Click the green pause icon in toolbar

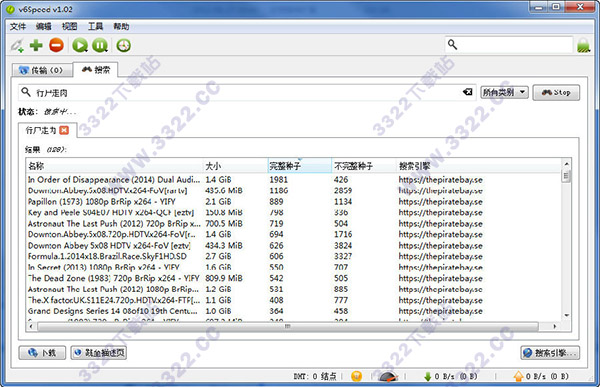100,45
